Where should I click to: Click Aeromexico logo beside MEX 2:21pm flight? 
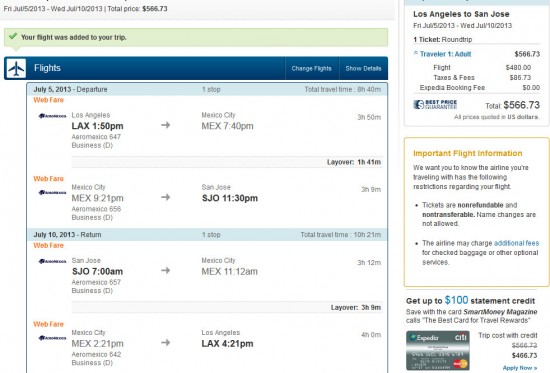click(52, 338)
